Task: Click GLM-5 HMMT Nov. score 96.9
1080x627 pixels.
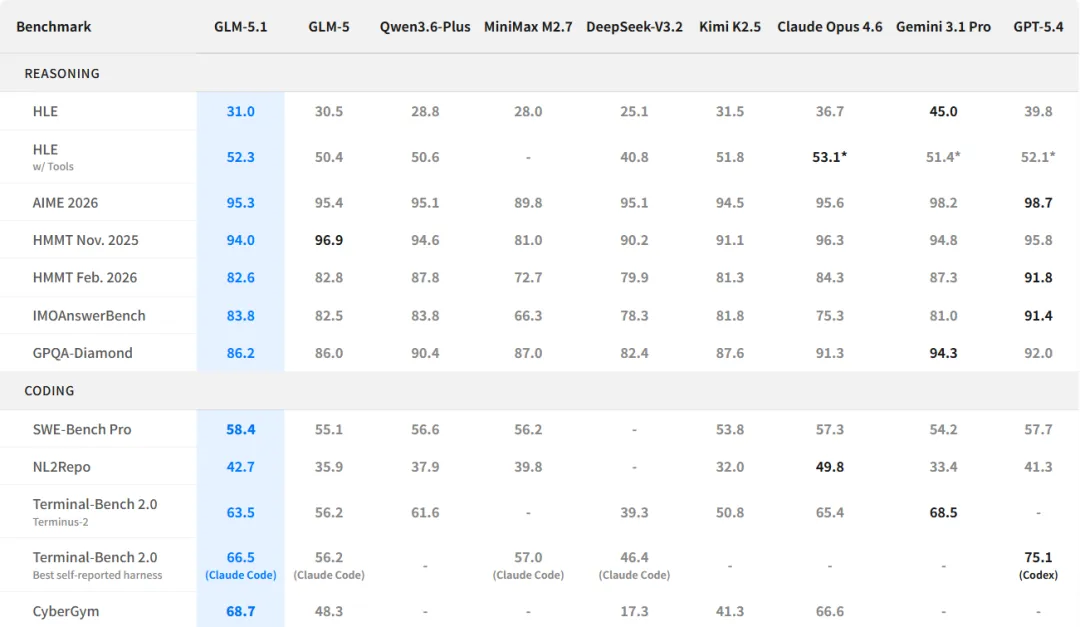Action: [x=329, y=240]
